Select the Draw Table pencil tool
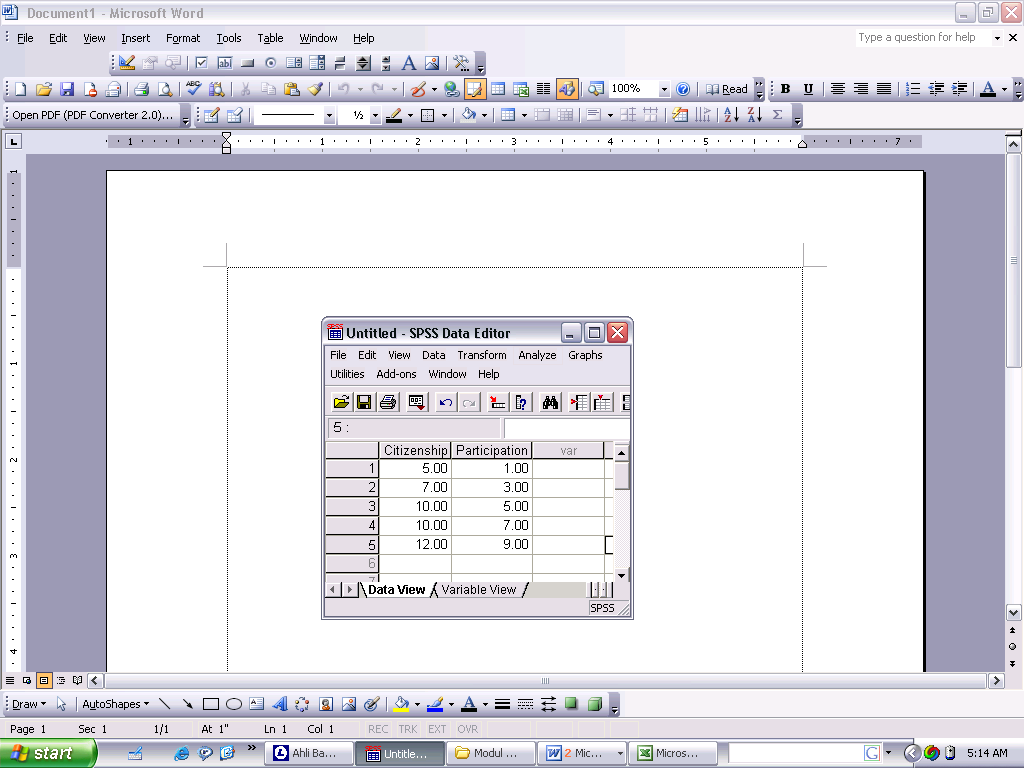Viewport: 1024px width, 768px height. tap(211, 116)
